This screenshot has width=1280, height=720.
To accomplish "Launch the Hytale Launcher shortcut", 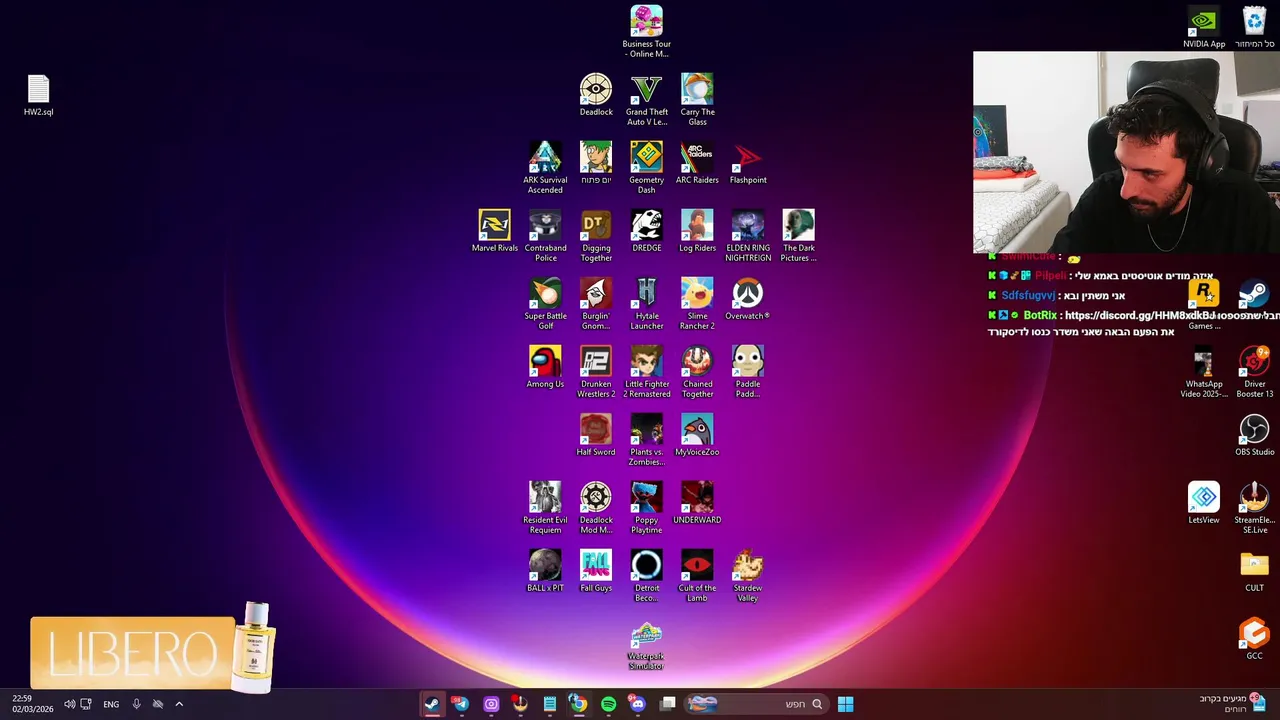I will tap(646, 304).
